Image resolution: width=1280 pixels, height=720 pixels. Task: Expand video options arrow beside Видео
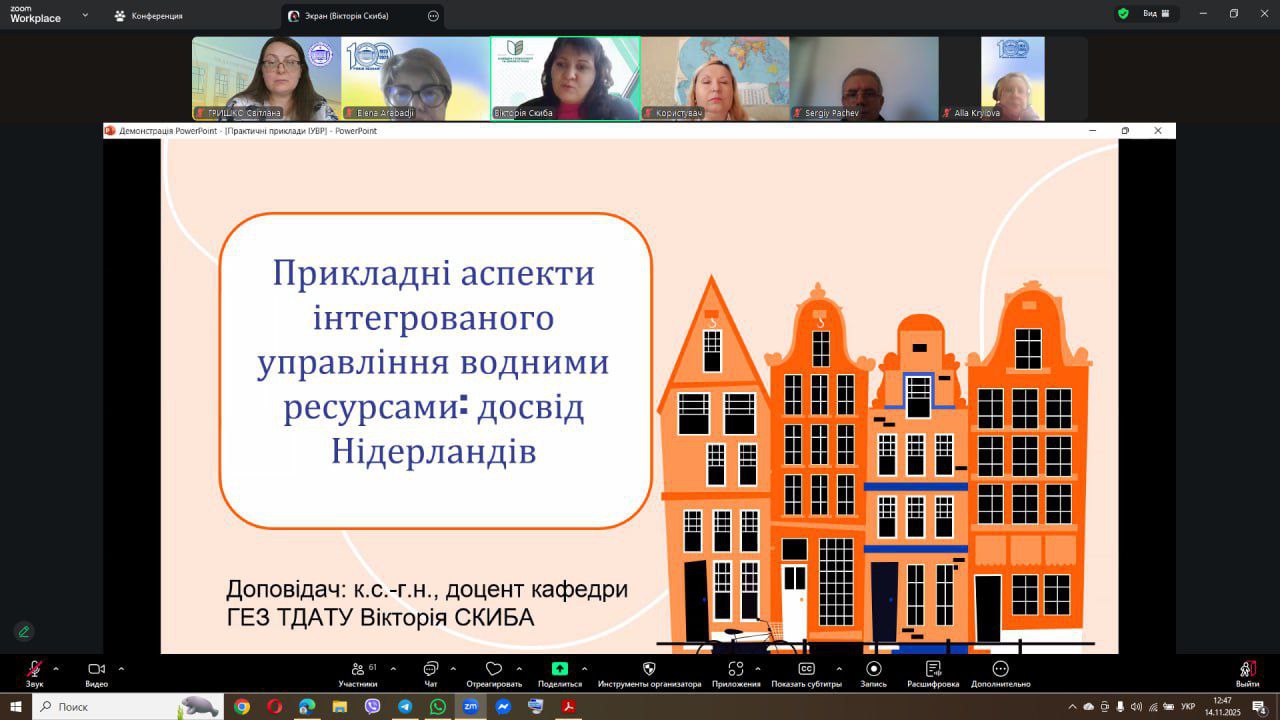[121, 668]
